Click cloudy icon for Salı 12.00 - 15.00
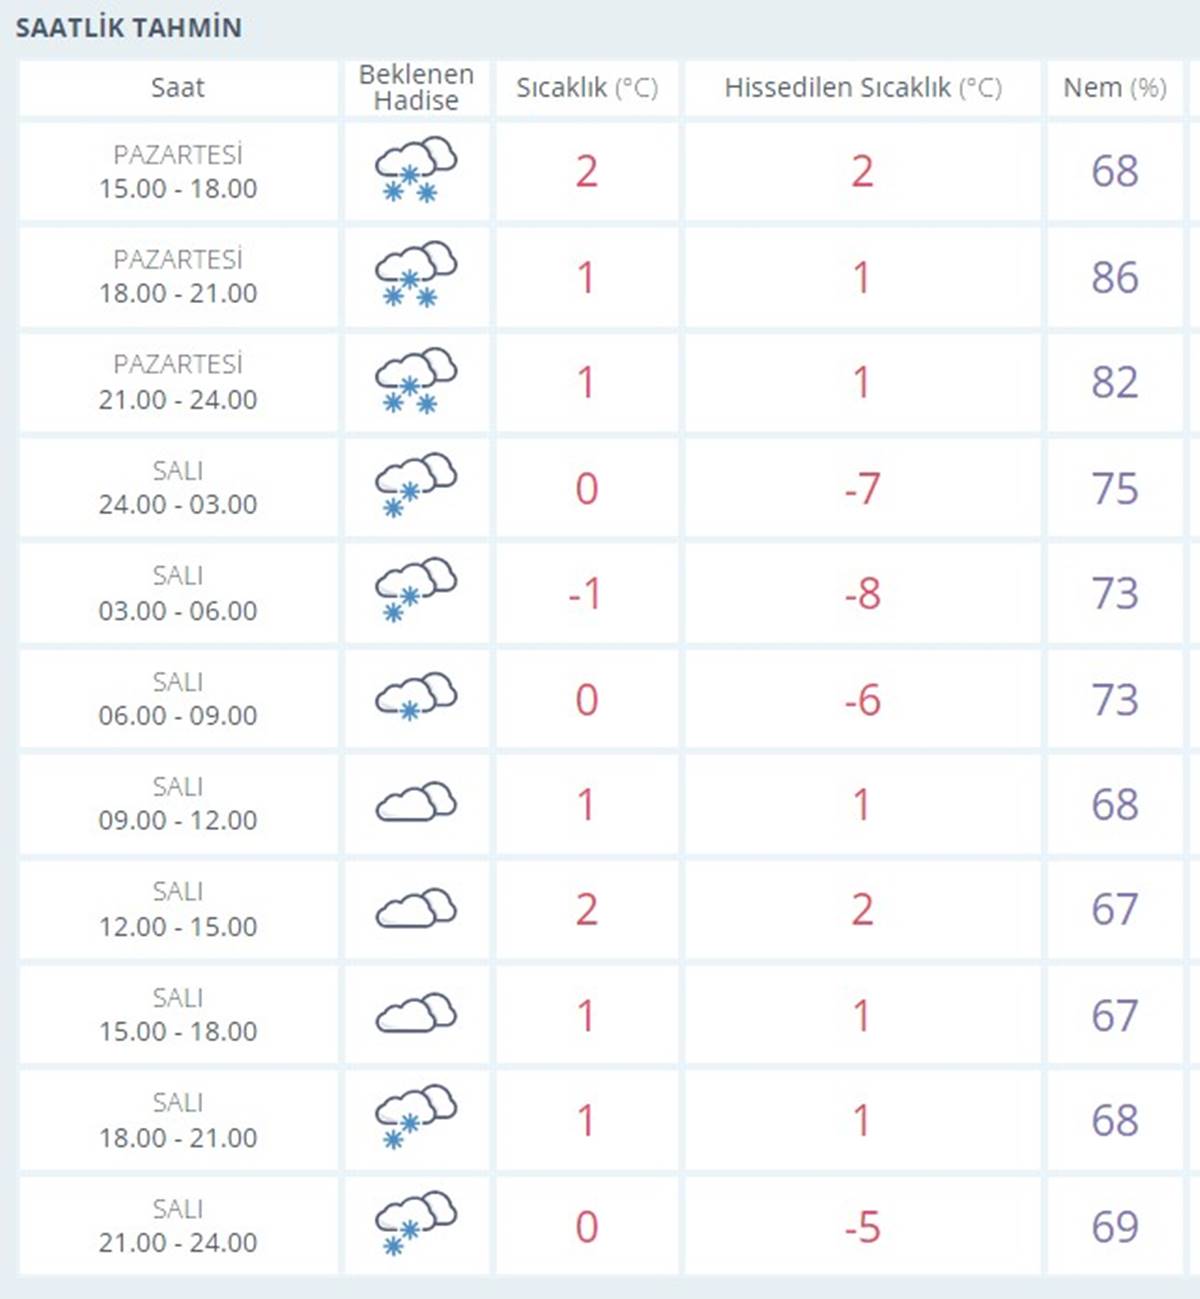The height and width of the screenshot is (1299, 1200). tap(415, 909)
